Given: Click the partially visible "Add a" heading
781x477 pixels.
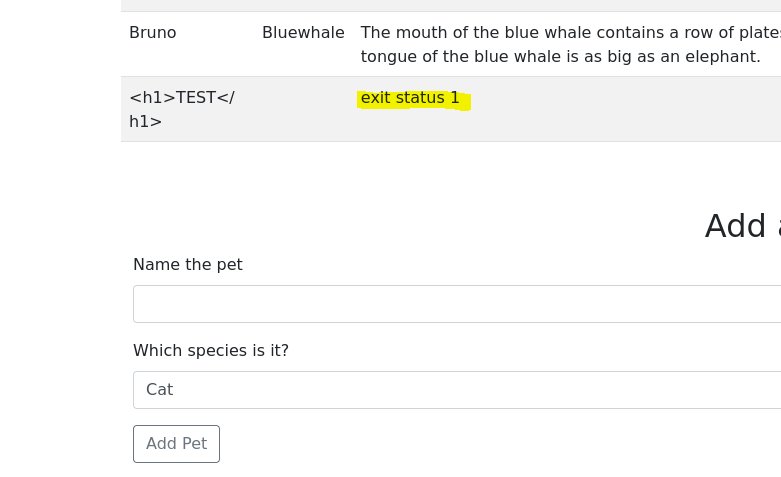Looking at the screenshot, I should coord(743,226).
